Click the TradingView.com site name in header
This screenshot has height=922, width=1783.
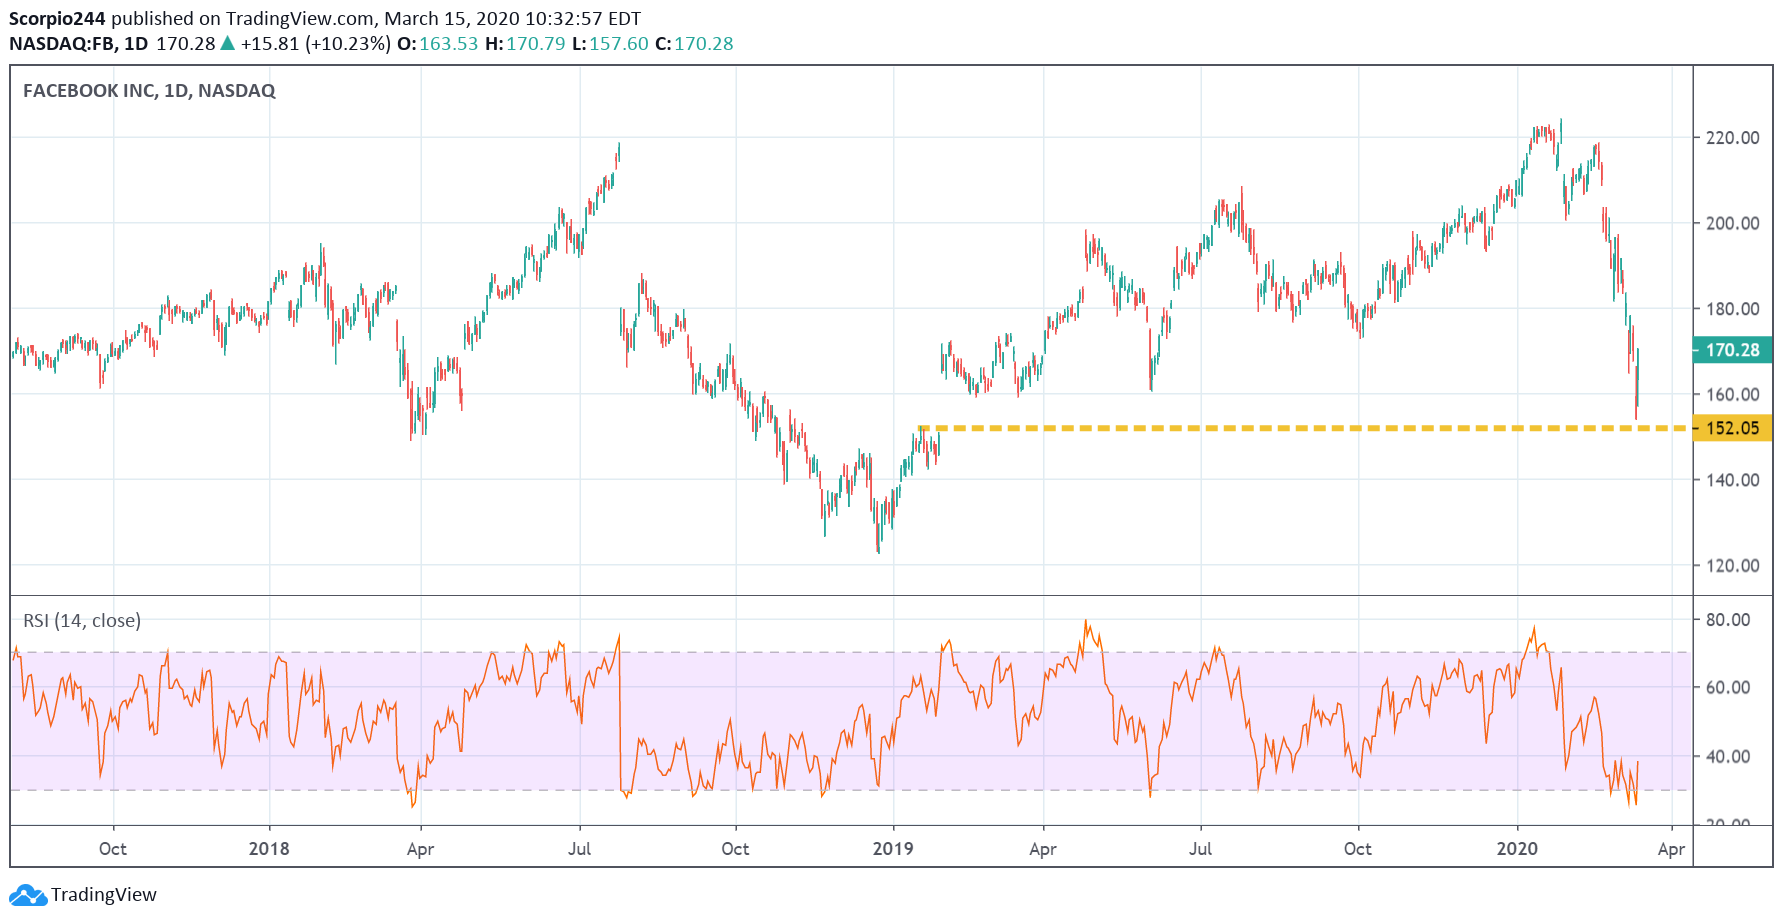tap(300, 18)
